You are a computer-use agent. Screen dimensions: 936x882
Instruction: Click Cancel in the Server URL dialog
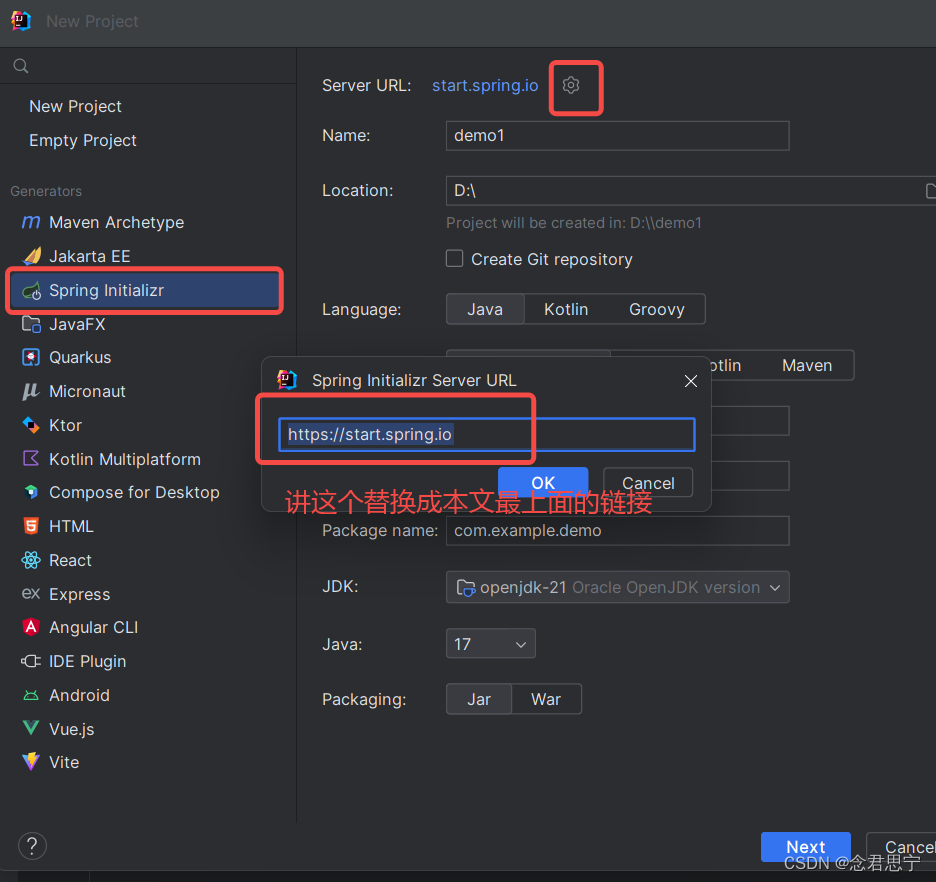(648, 482)
